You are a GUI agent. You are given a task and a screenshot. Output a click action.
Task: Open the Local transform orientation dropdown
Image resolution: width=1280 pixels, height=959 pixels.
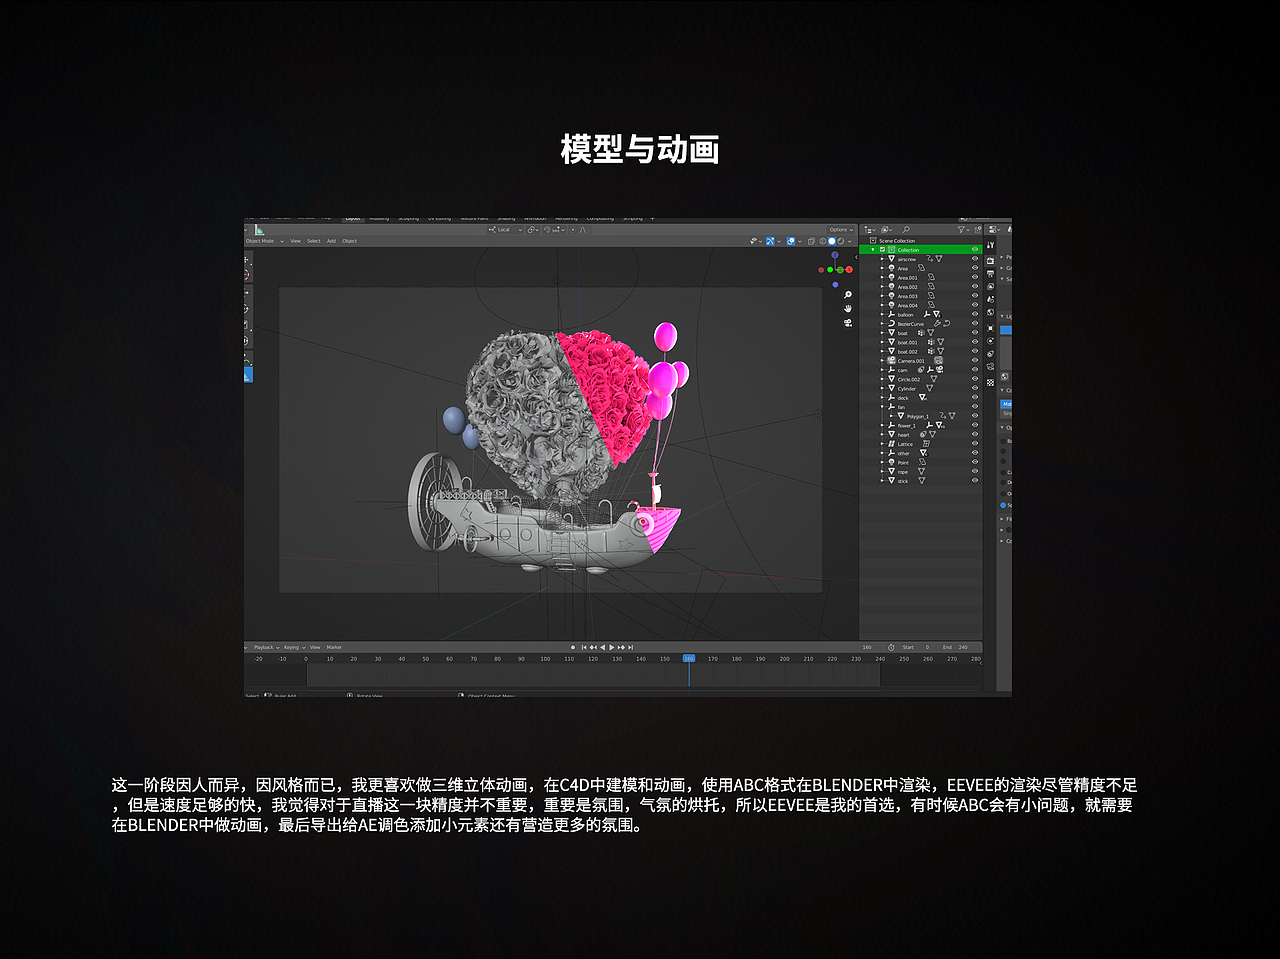[x=504, y=229]
